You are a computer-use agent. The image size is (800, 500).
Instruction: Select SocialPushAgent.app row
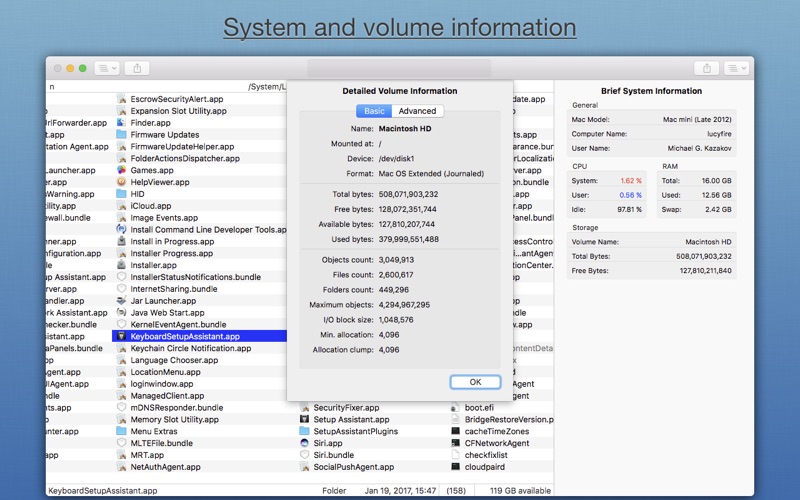pos(372,466)
